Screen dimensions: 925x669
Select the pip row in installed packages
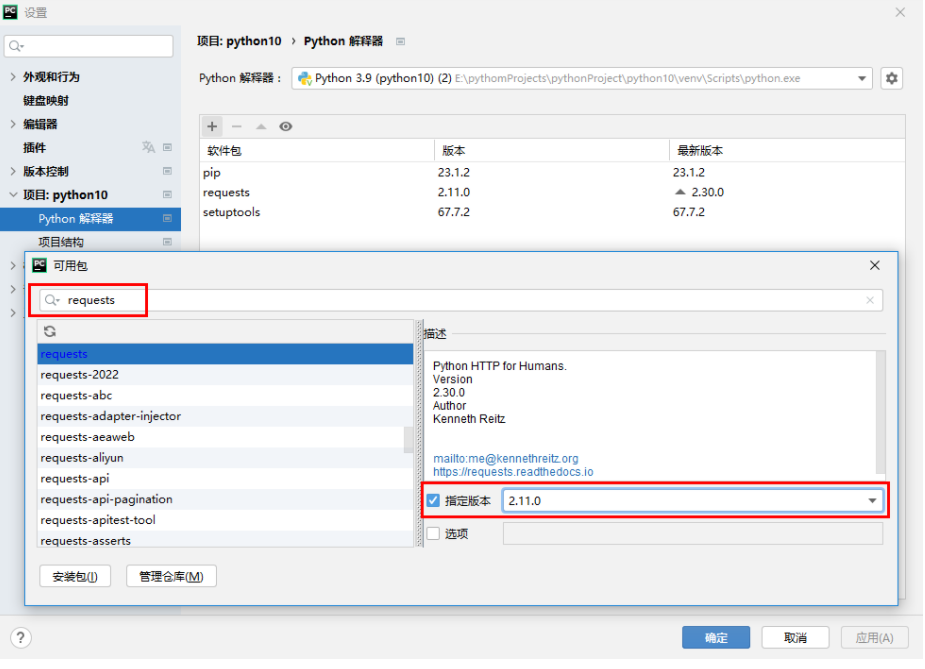(552, 173)
